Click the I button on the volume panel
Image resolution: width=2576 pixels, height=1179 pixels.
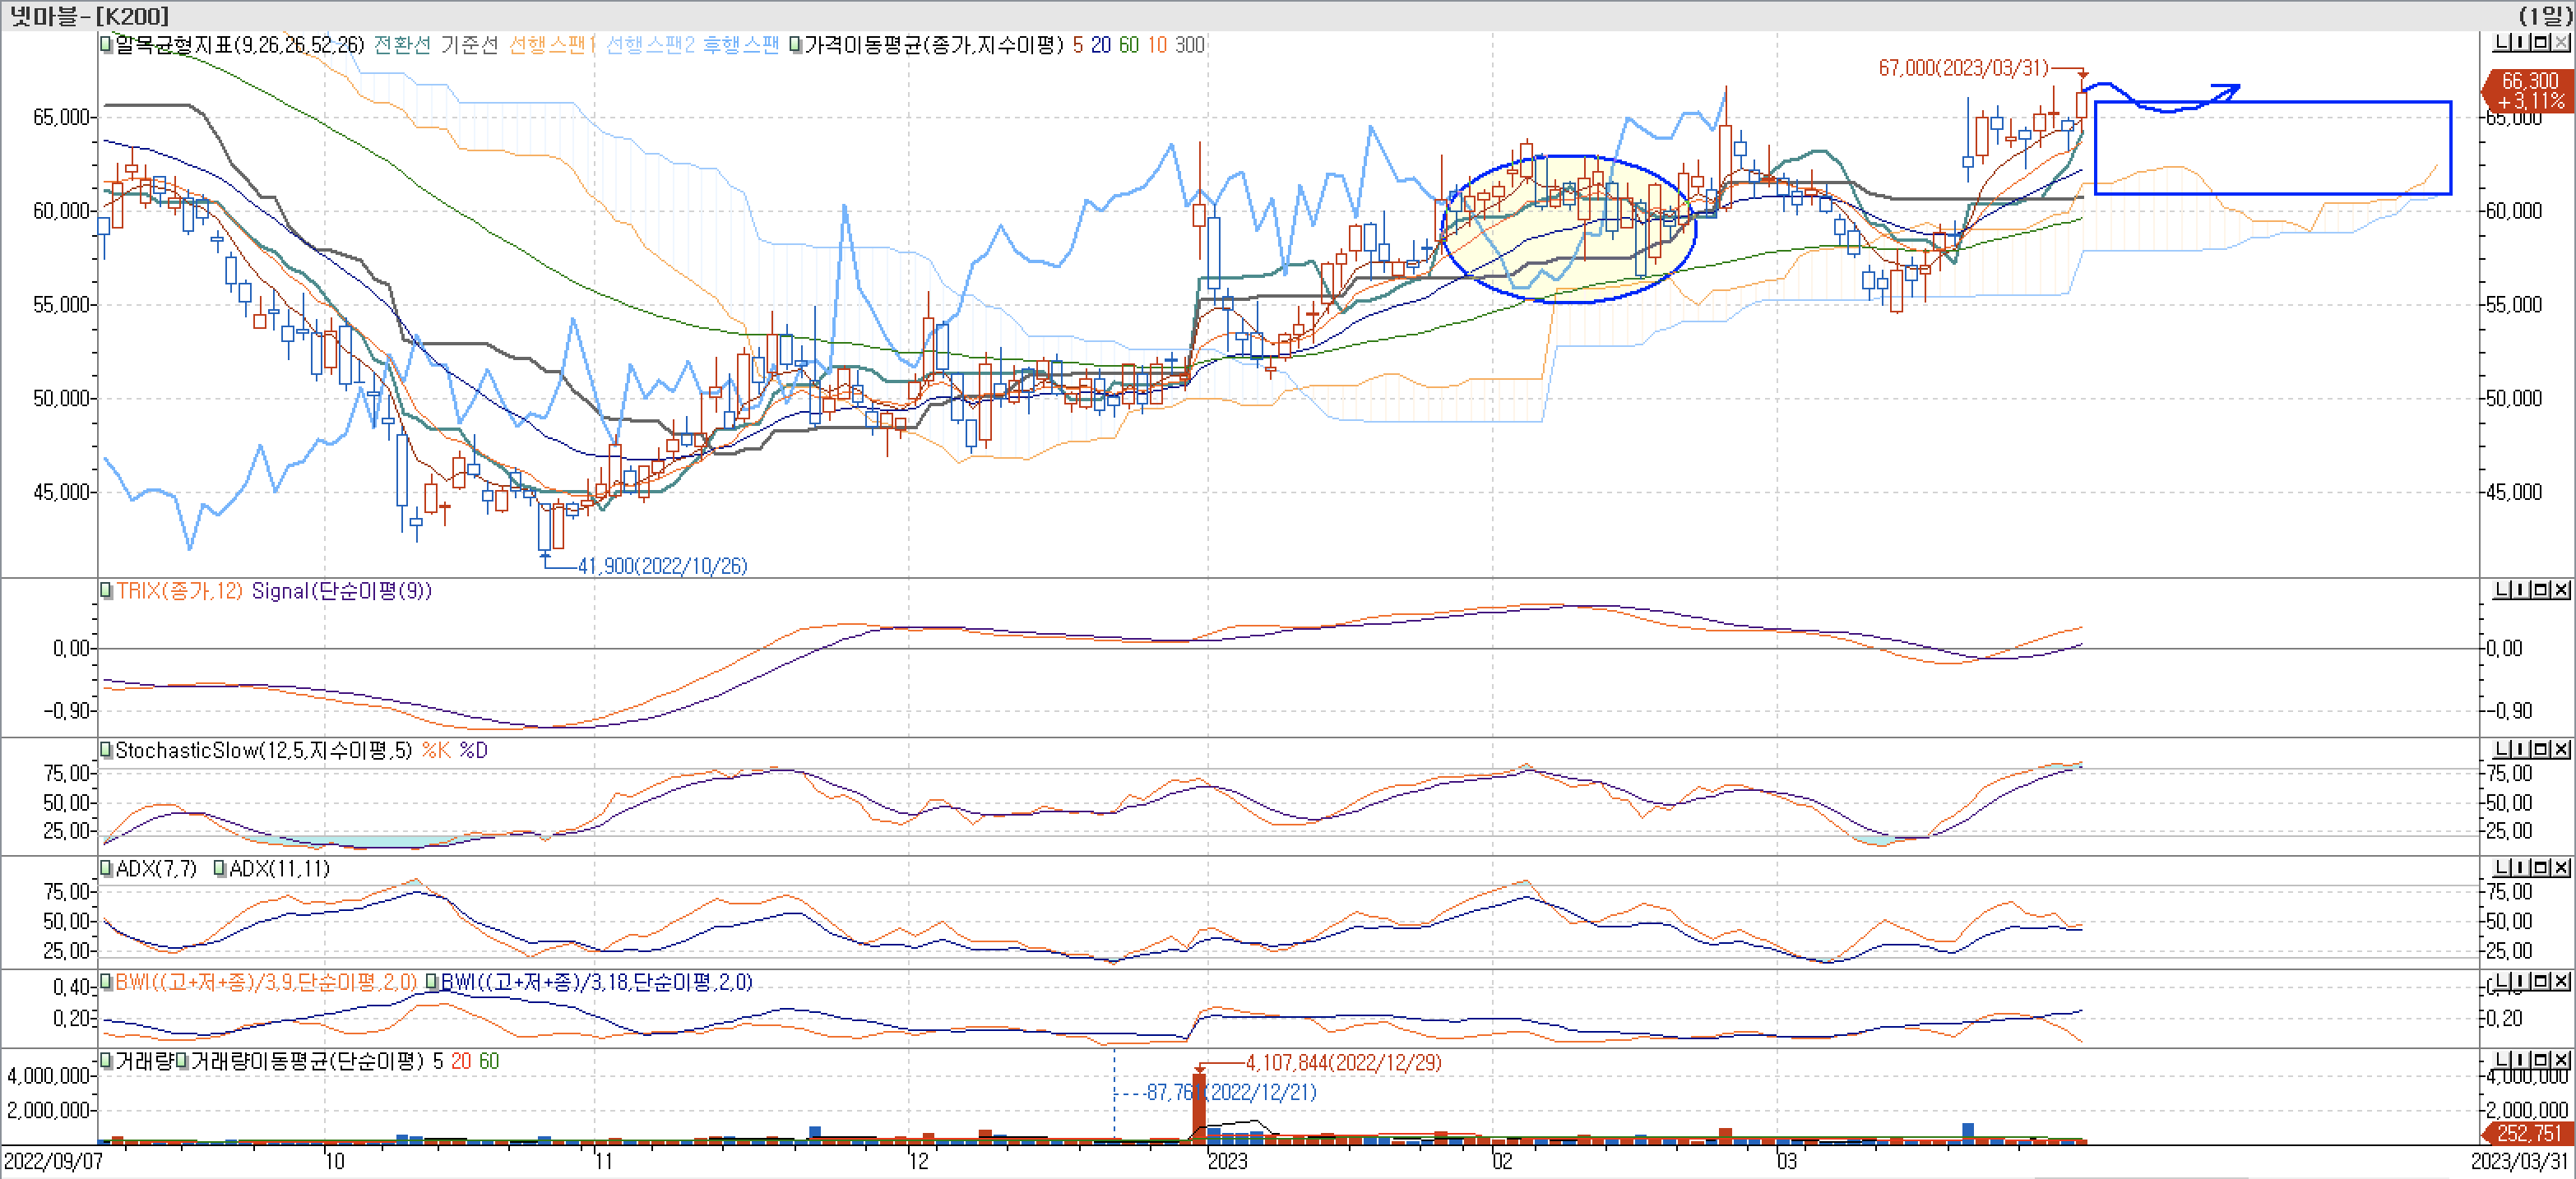pos(2521,1060)
